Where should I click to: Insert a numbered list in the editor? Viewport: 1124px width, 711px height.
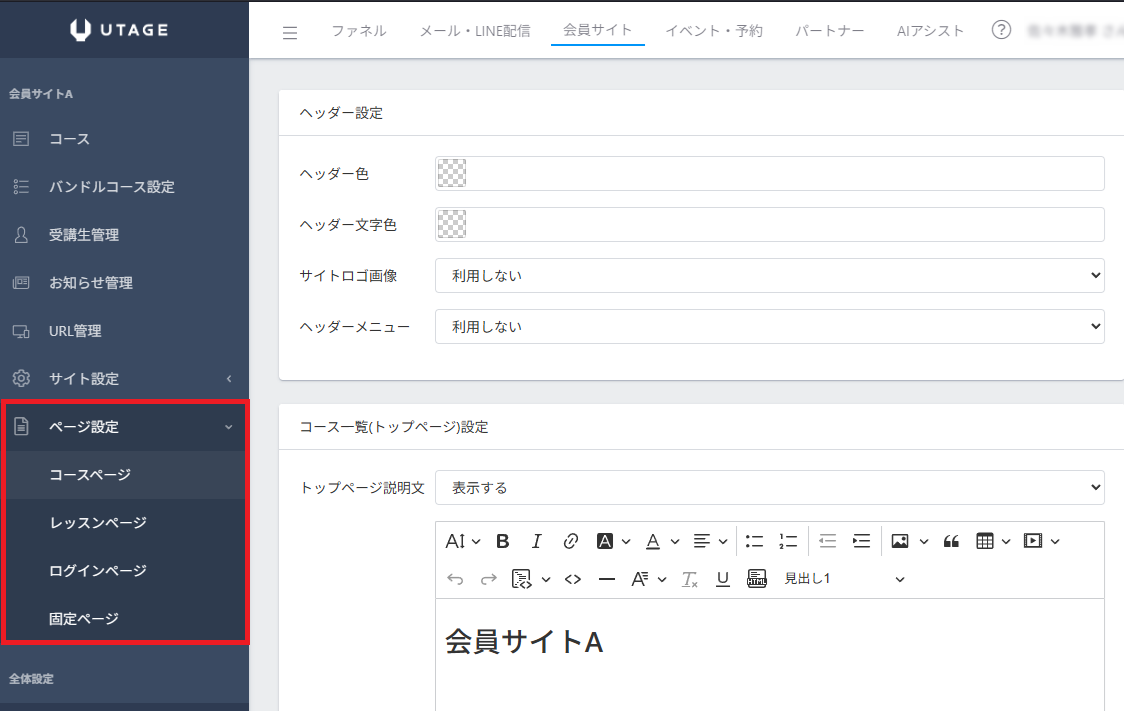[788, 541]
